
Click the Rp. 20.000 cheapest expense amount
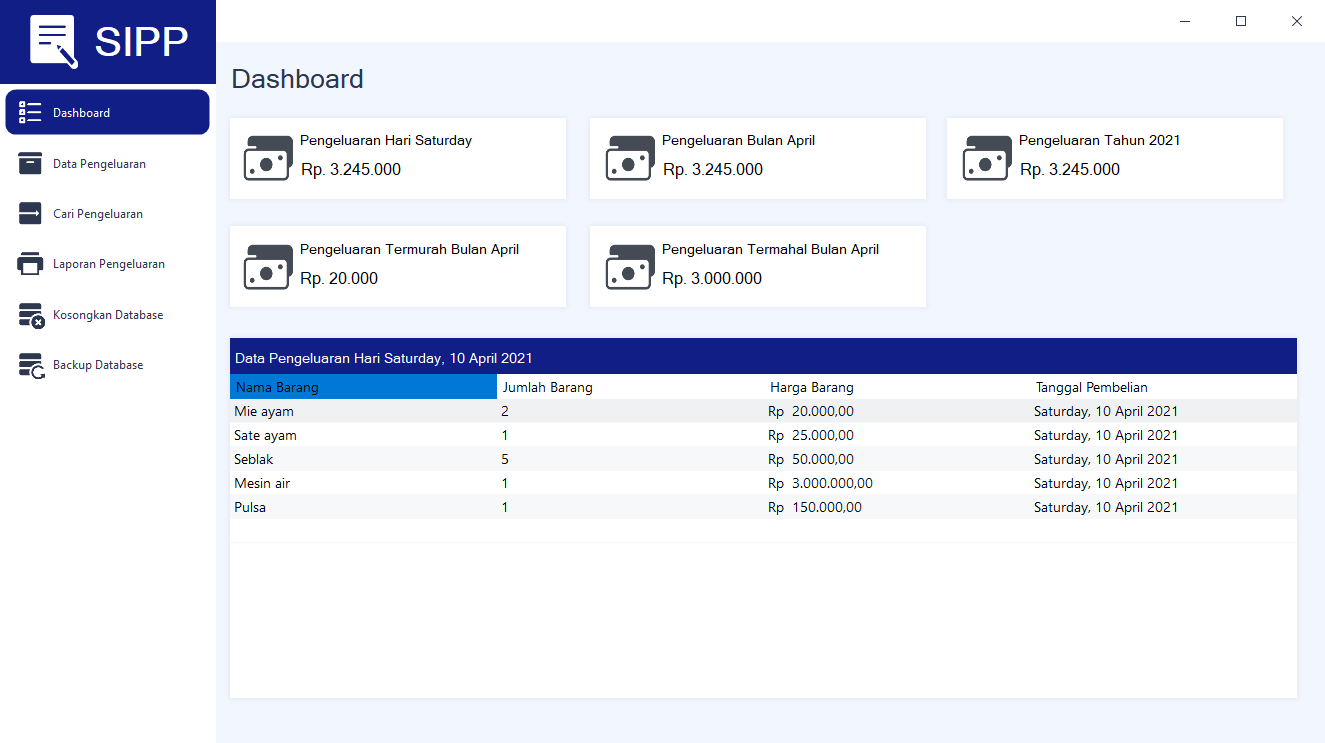click(x=339, y=279)
